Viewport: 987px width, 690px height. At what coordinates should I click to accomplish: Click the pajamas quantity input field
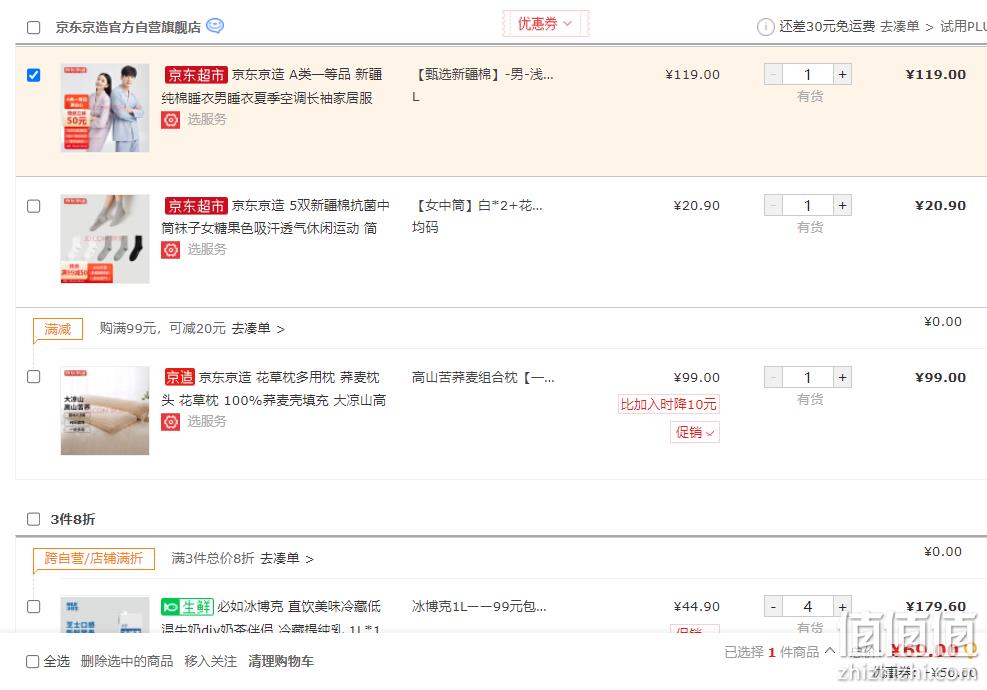click(808, 74)
